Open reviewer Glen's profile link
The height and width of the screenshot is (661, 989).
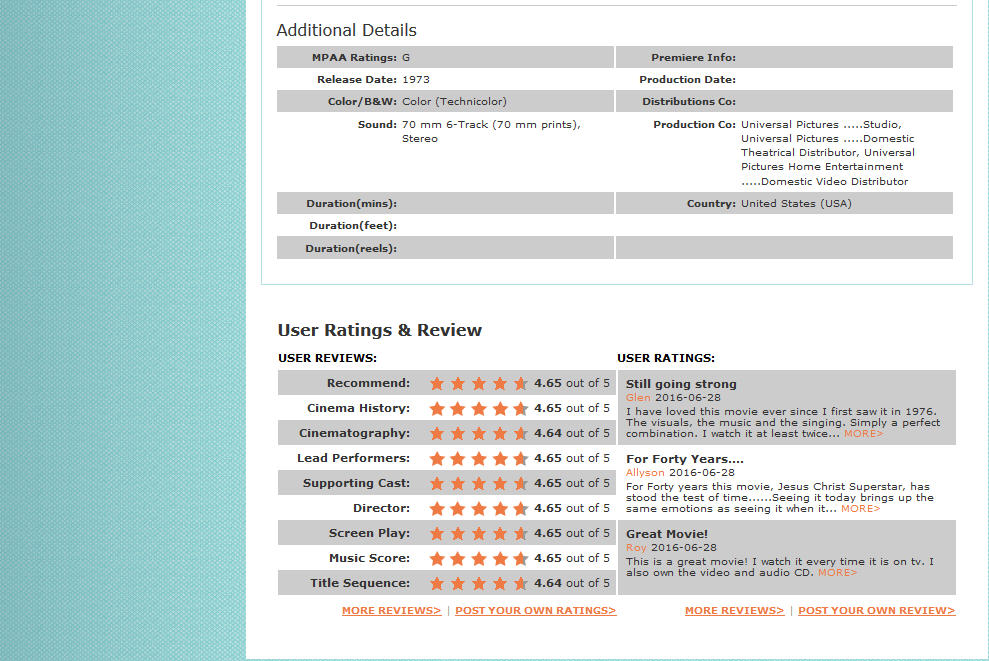(x=638, y=397)
